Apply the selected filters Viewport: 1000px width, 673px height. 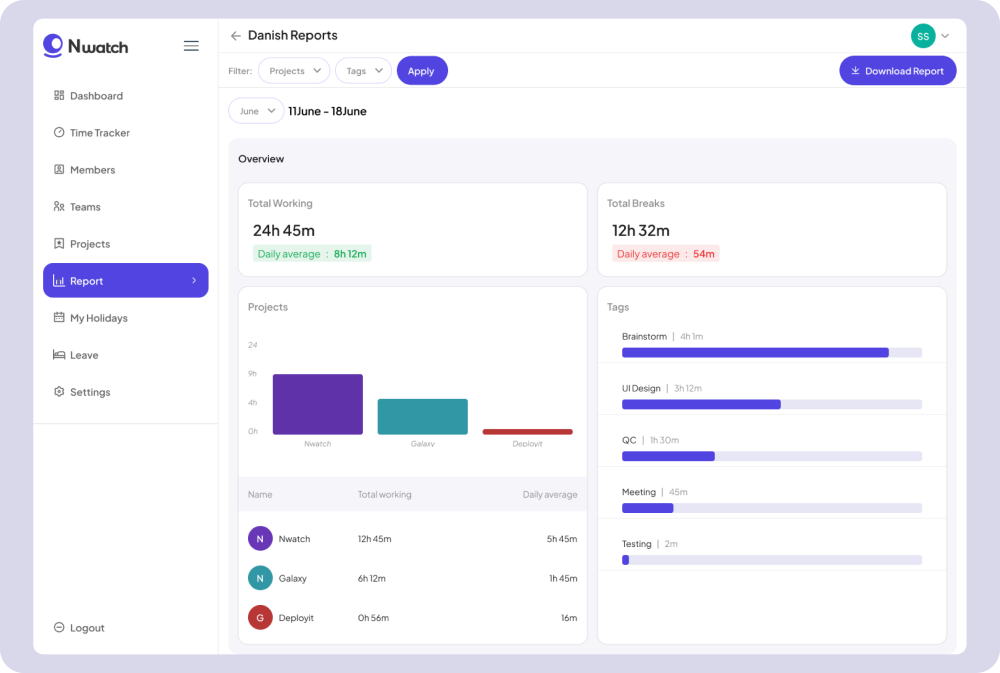point(421,71)
